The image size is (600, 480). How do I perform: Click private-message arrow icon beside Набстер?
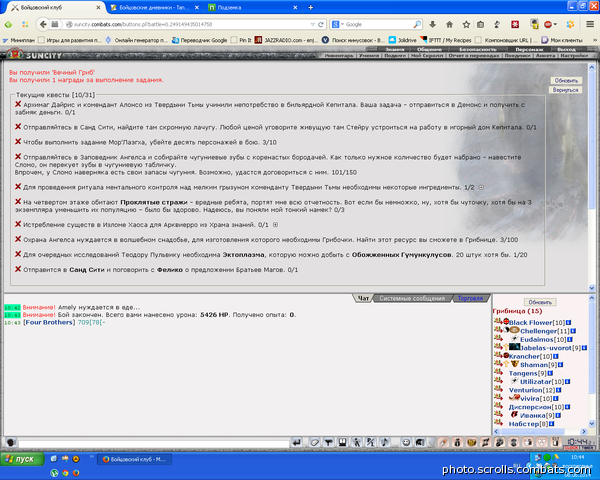(498, 423)
